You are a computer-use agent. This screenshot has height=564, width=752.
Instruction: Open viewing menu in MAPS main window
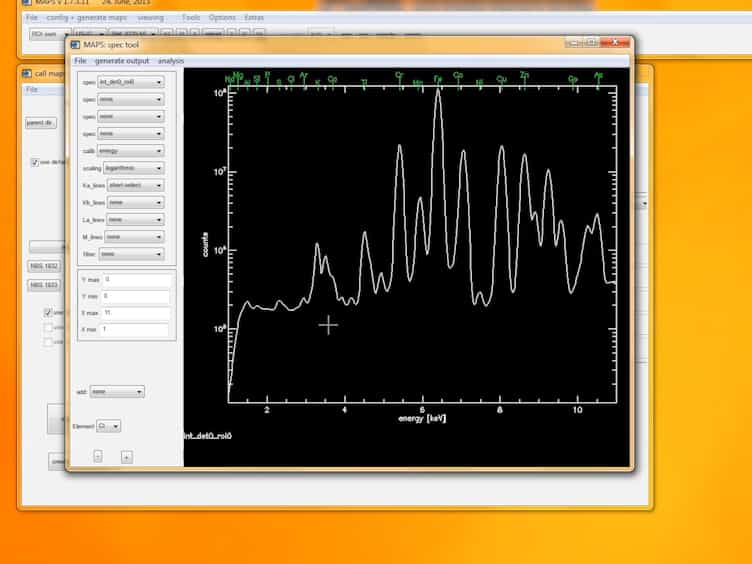point(151,18)
